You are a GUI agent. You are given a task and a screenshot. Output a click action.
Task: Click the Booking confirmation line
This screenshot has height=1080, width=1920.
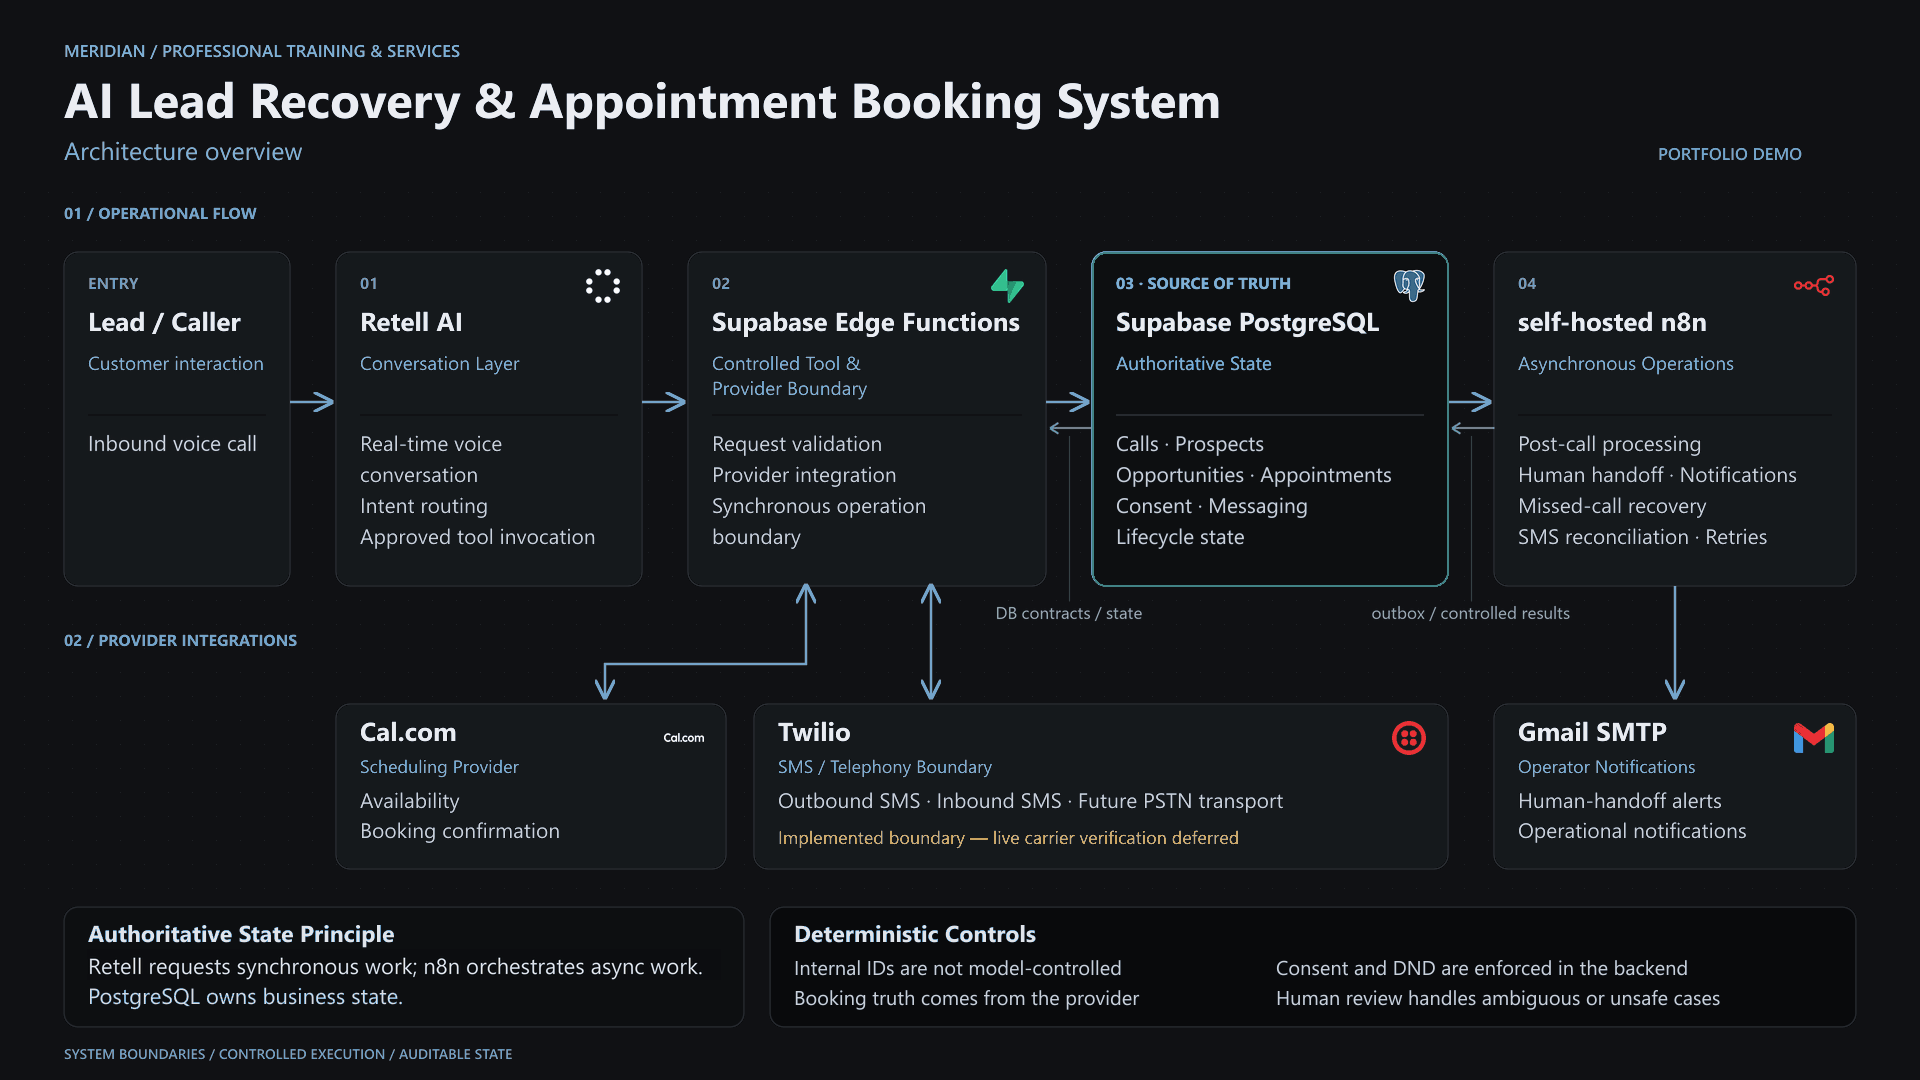459,831
